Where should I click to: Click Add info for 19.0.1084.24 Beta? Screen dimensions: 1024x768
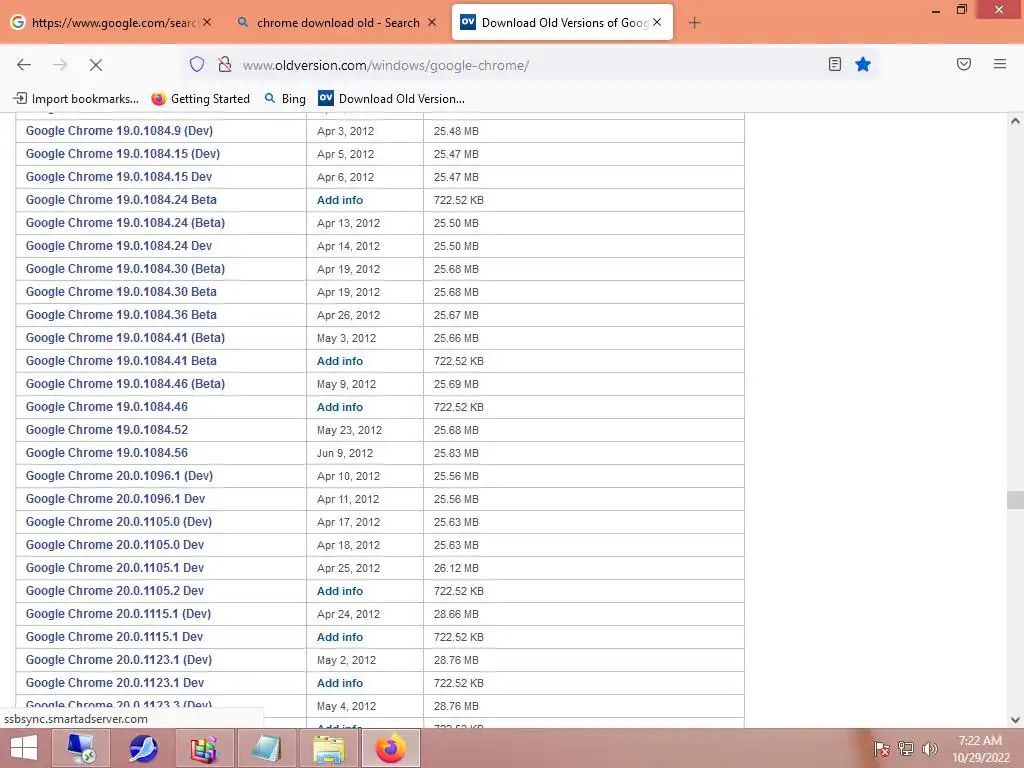point(340,200)
